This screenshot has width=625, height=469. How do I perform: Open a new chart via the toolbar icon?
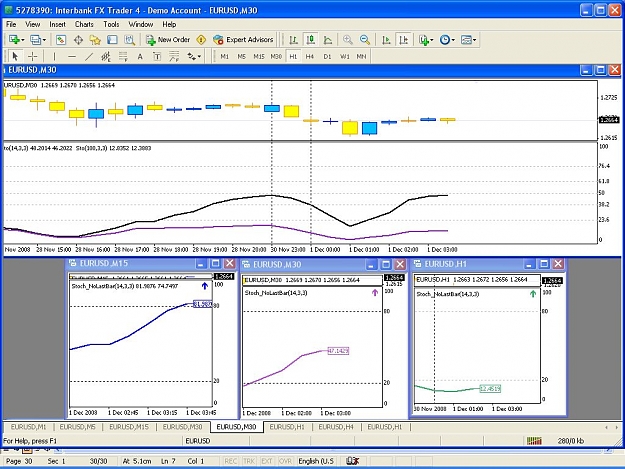tap(14, 40)
